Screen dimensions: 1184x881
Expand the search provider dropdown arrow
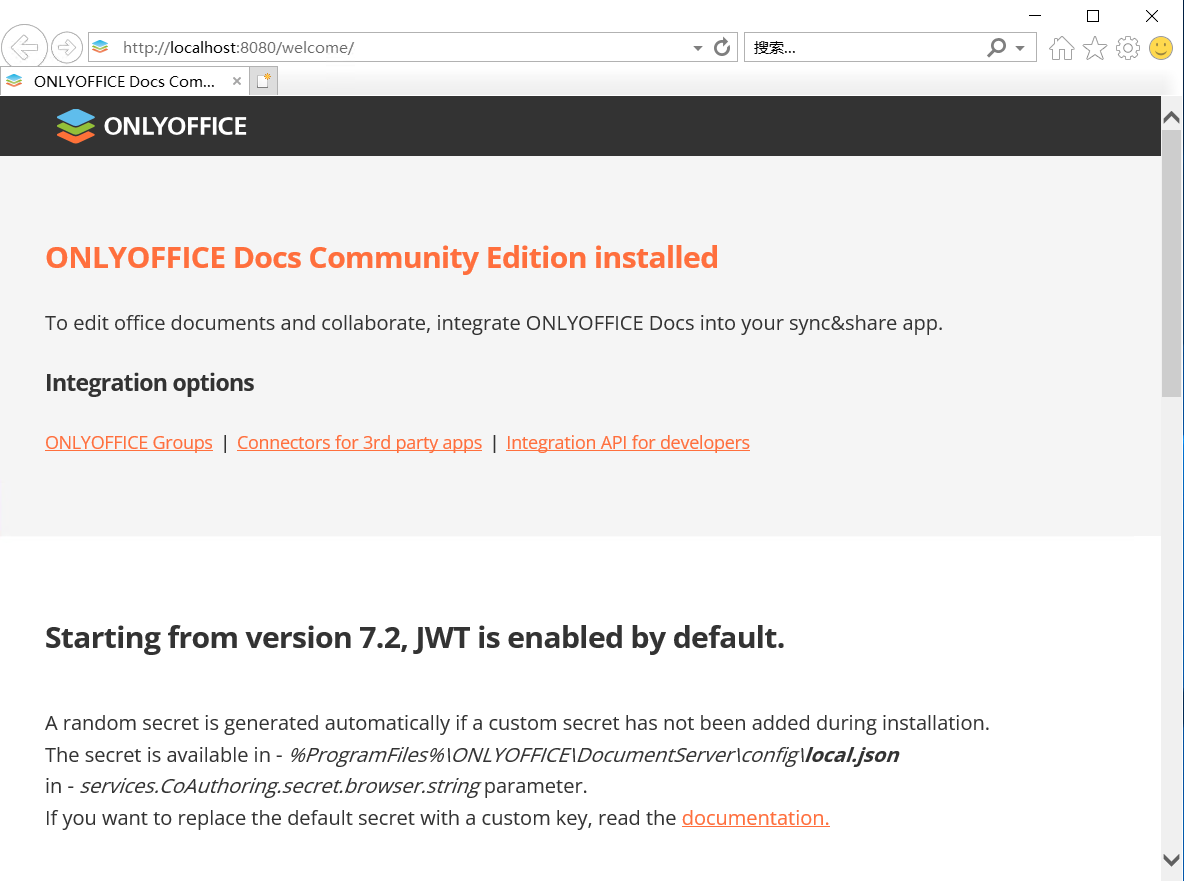pos(1019,48)
